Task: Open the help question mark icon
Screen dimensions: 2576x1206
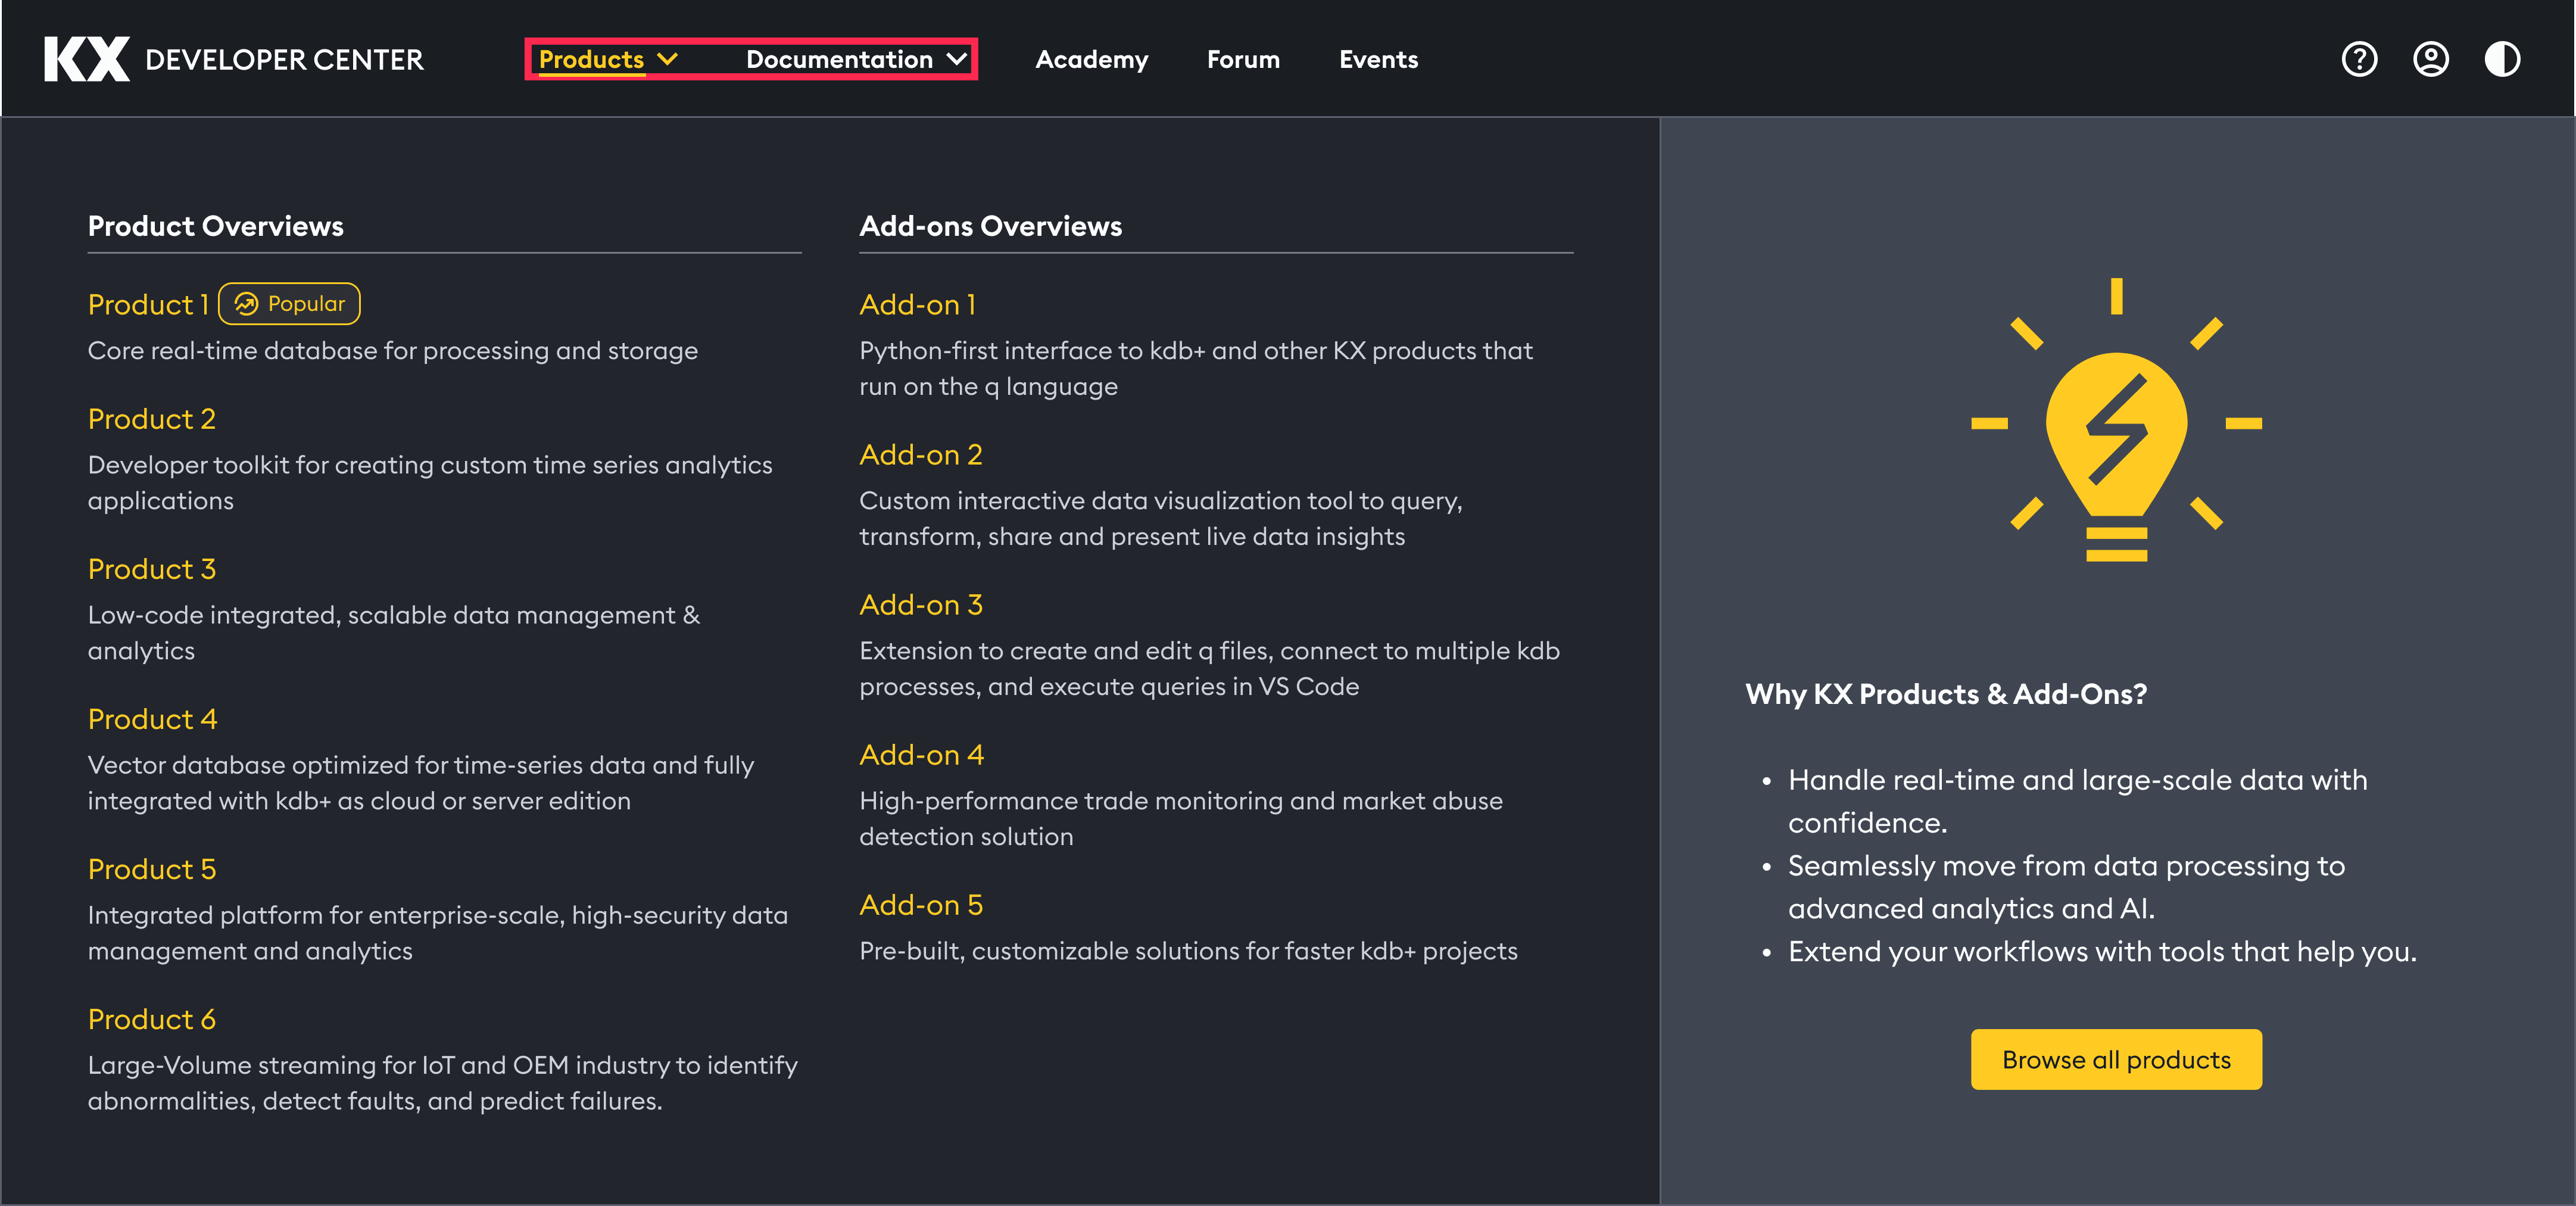Action: click(x=2359, y=59)
